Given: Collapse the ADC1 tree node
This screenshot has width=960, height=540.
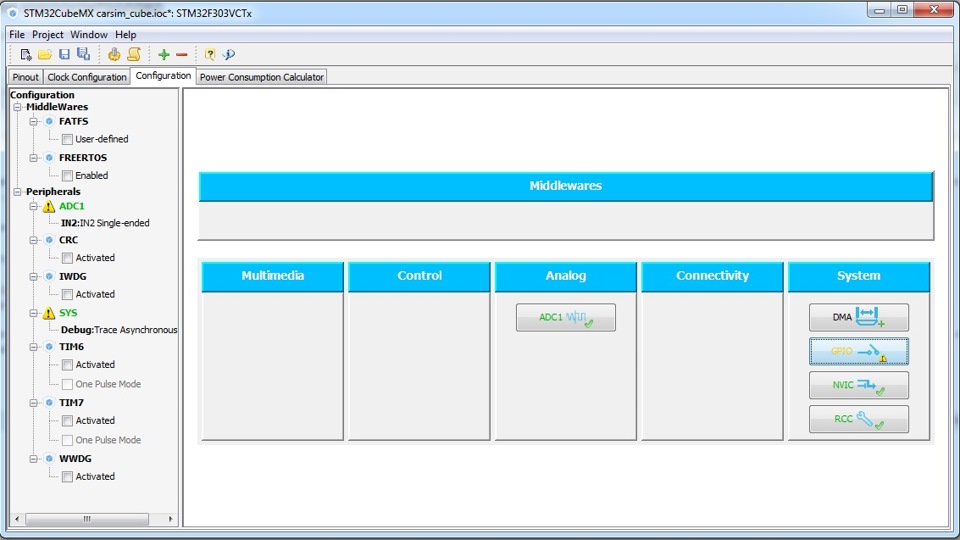Looking at the screenshot, I should point(34,206).
